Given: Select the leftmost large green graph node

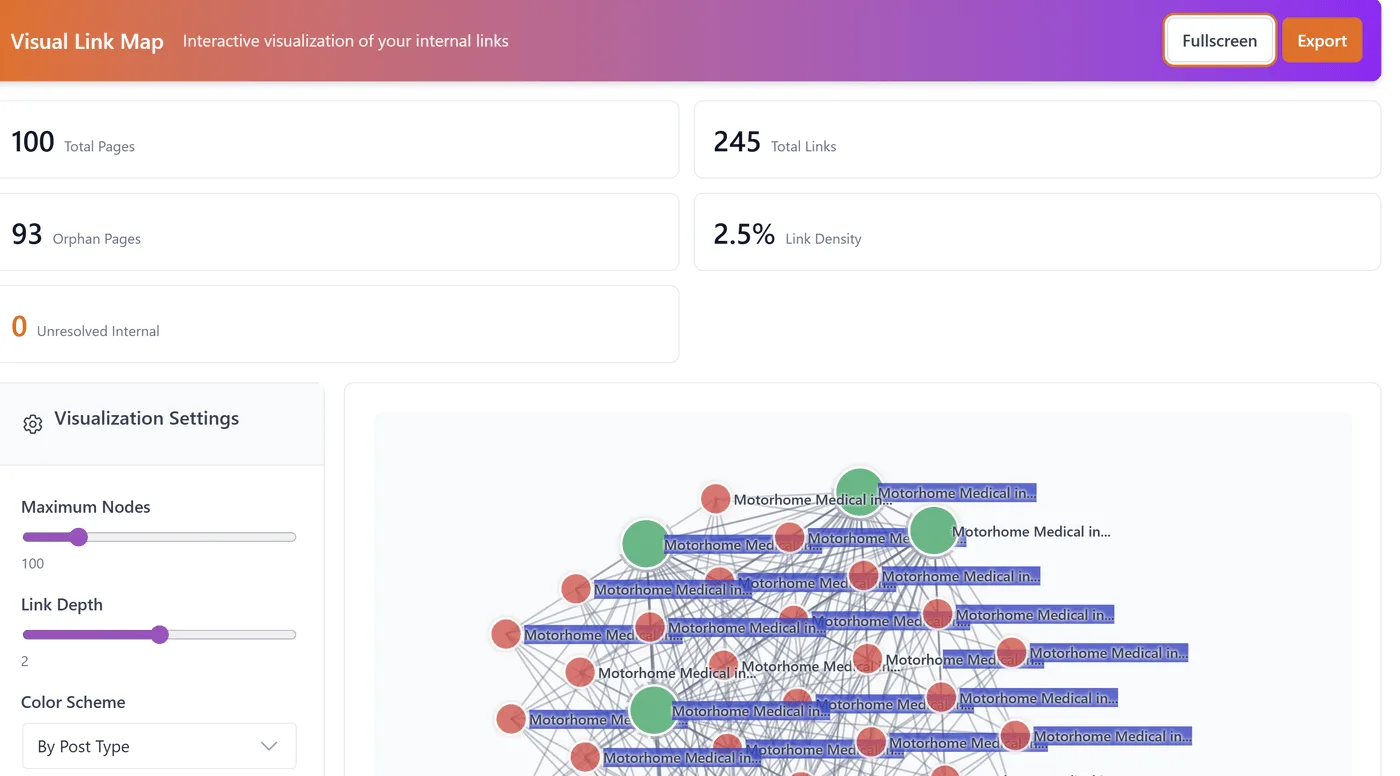Looking at the screenshot, I should tap(645, 544).
